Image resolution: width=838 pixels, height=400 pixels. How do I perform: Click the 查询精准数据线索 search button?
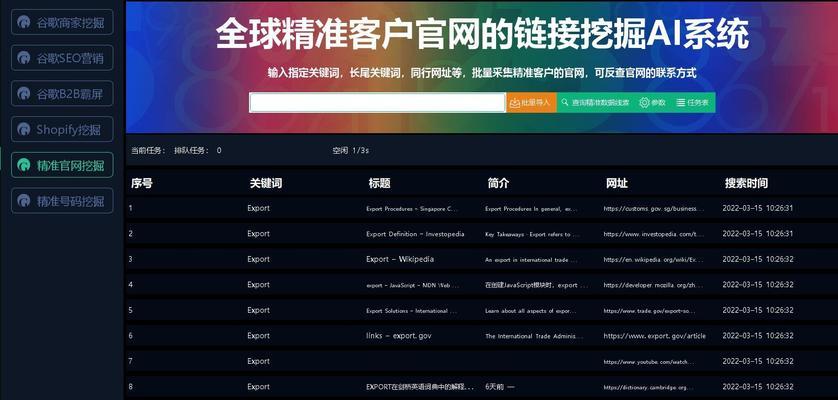(x=595, y=103)
